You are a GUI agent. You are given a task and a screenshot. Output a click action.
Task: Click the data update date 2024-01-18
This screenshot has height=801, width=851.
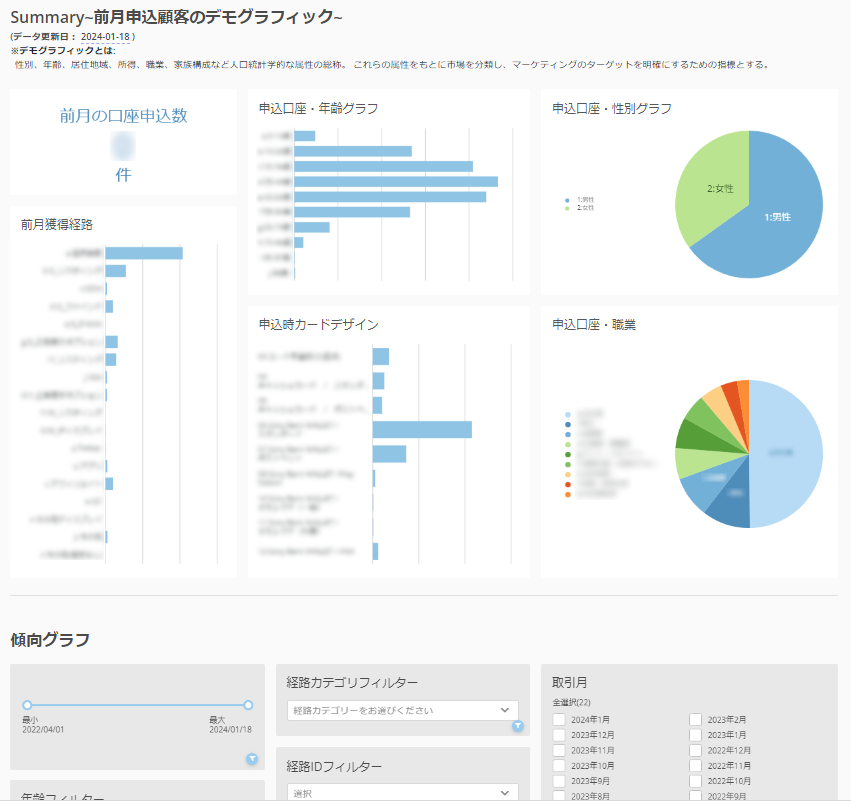pos(105,36)
